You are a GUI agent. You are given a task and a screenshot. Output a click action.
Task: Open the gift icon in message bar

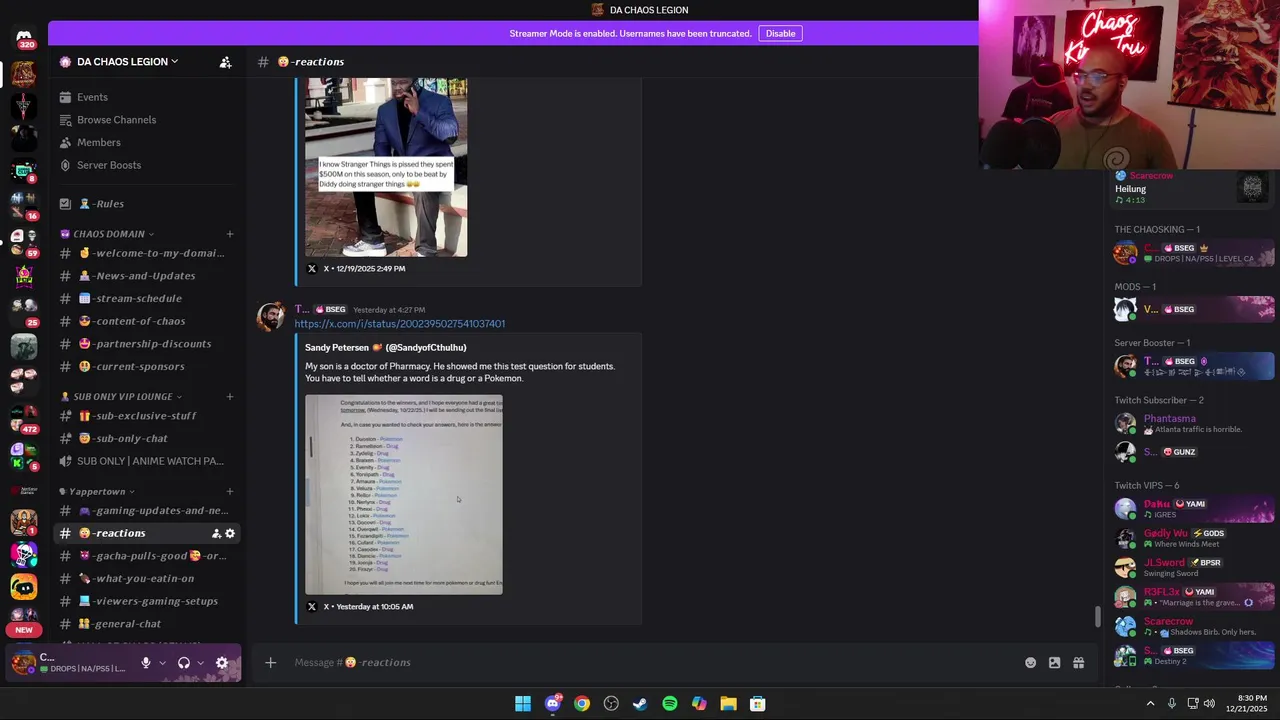click(x=1078, y=663)
